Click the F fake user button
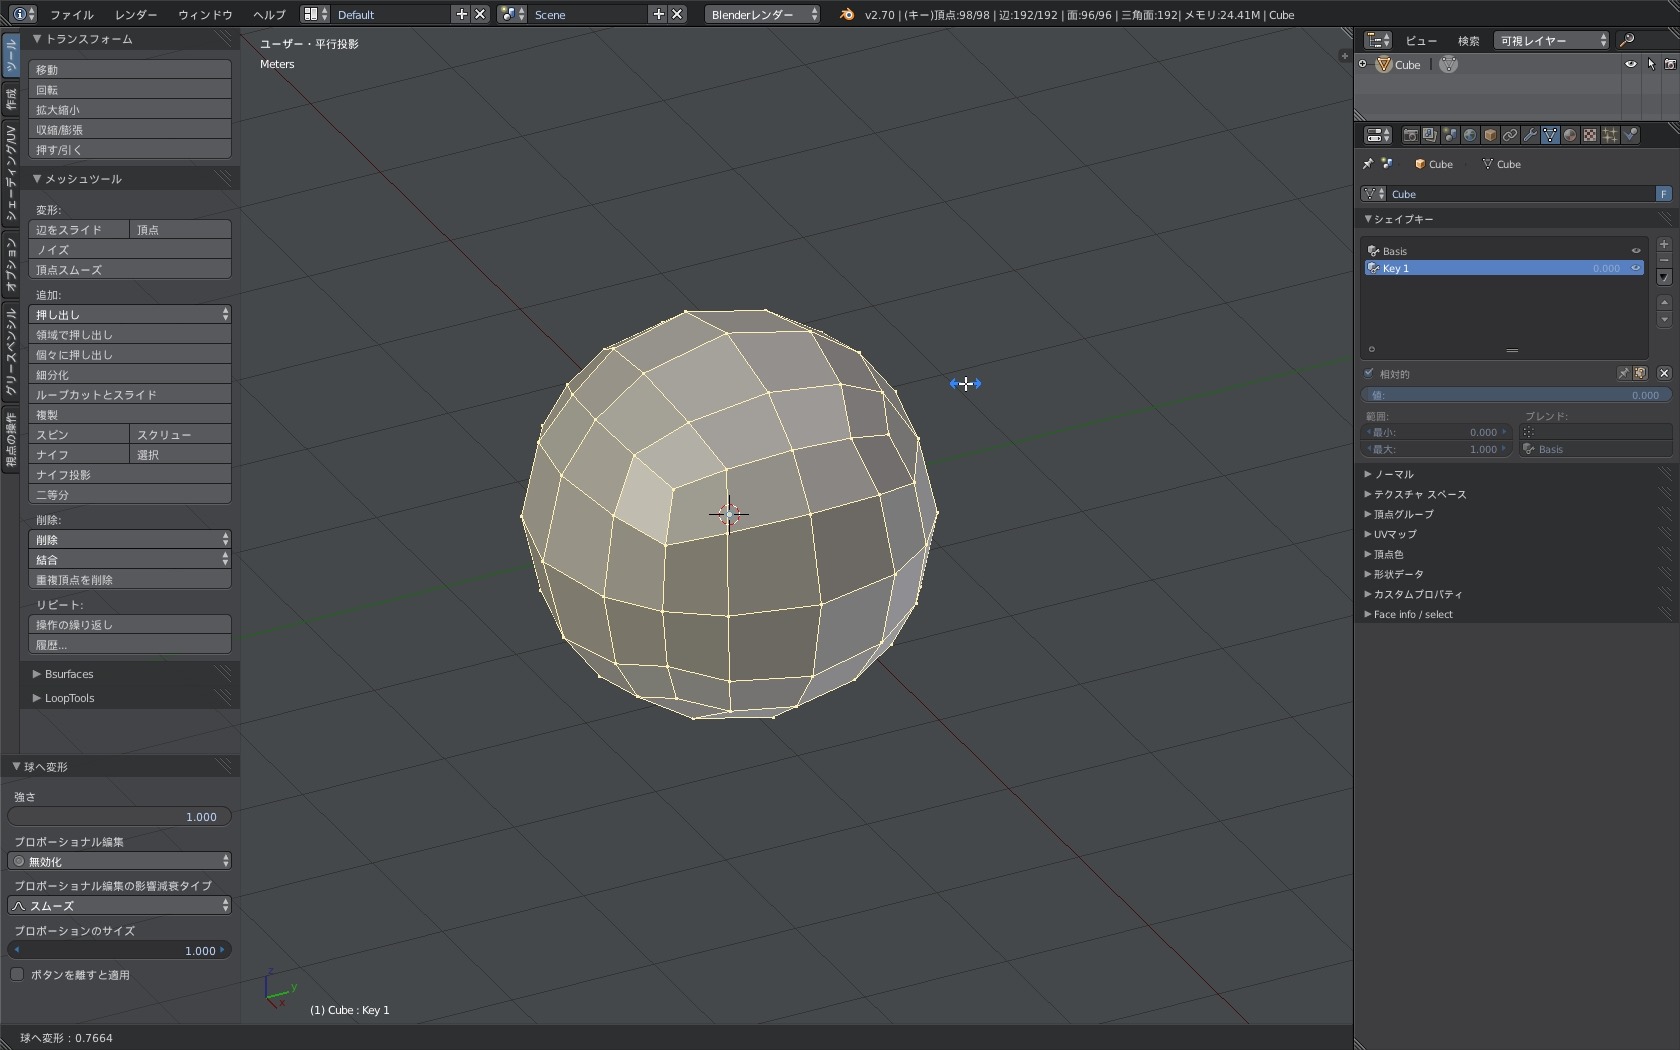The height and width of the screenshot is (1050, 1680). [1663, 194]
